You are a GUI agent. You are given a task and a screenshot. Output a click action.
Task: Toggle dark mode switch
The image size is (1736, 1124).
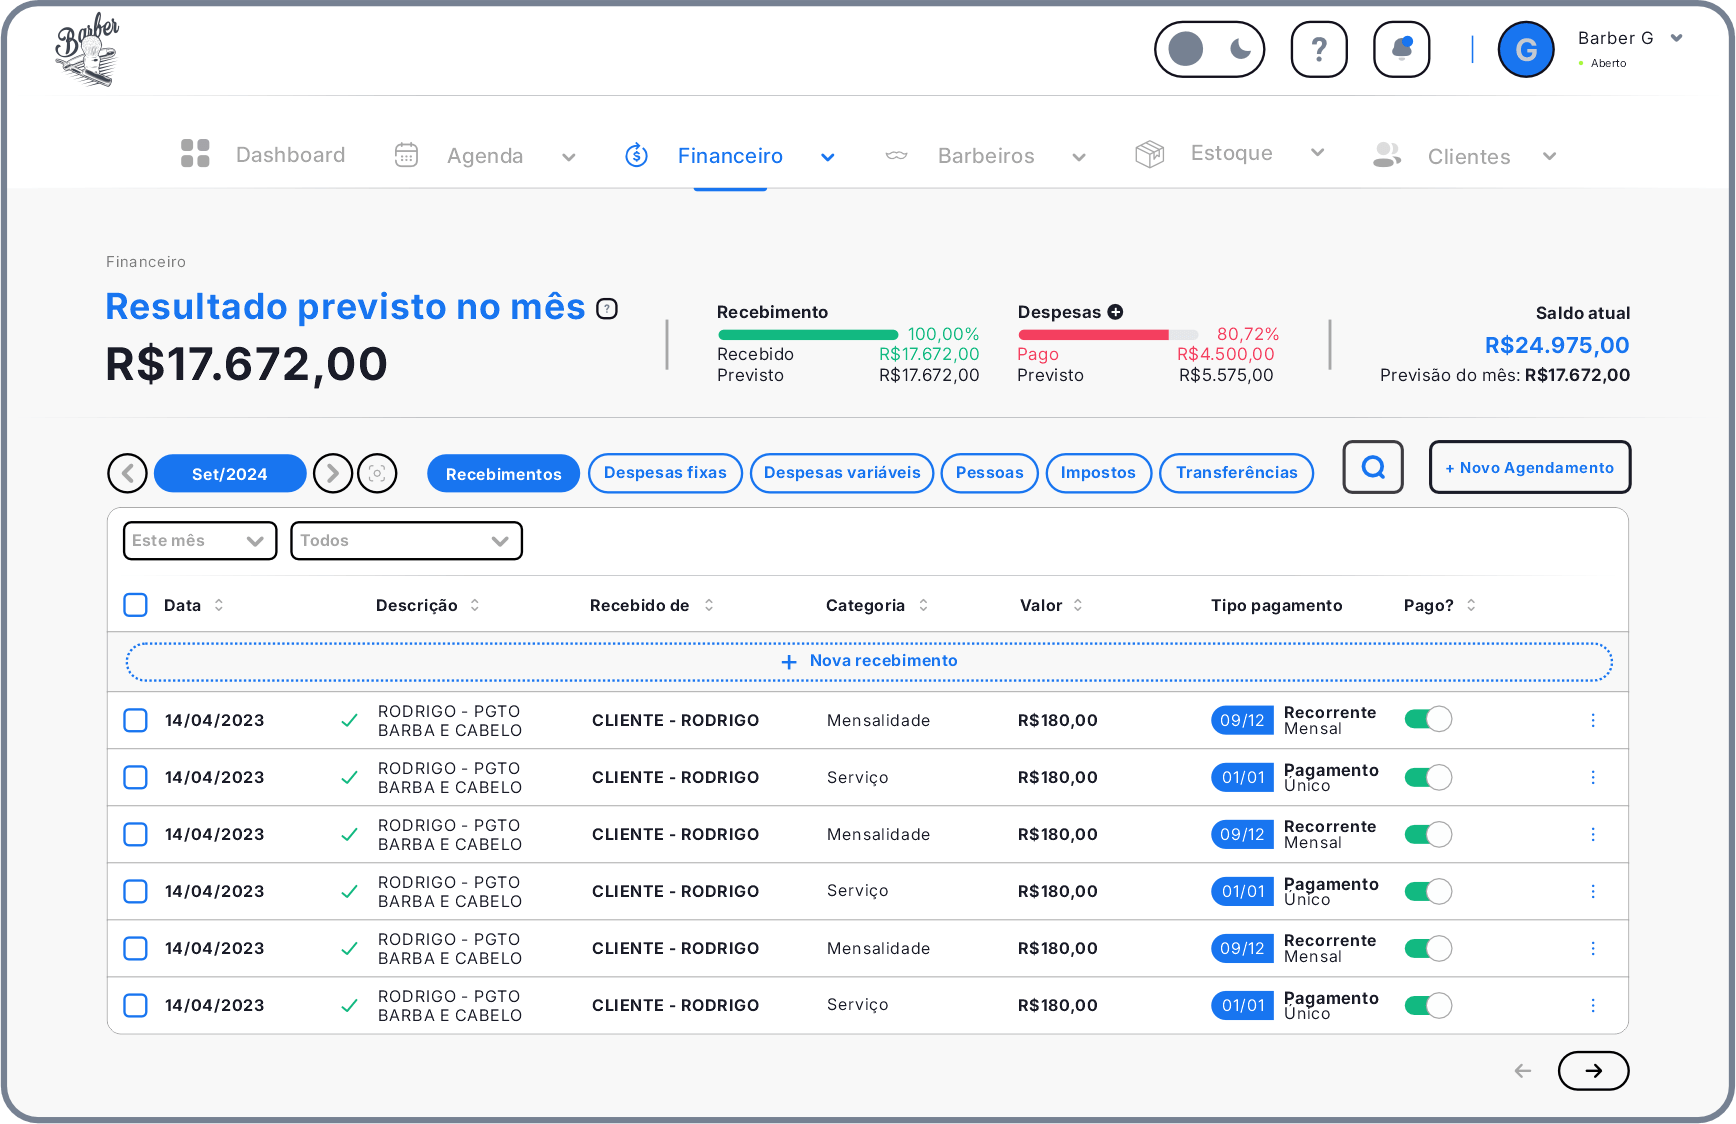(1209, 49)
